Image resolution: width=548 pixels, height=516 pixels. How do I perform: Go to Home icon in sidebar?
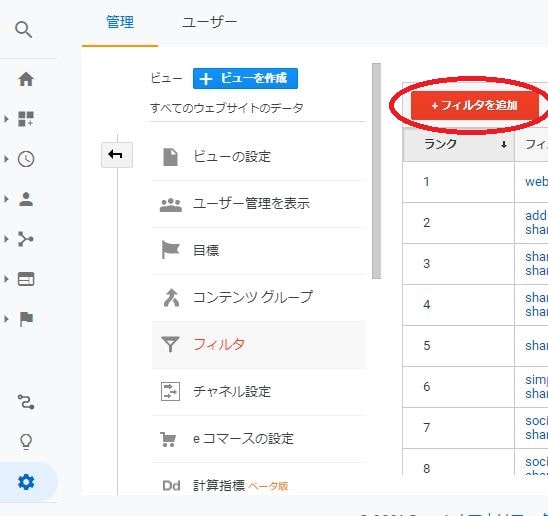[26, 79]
